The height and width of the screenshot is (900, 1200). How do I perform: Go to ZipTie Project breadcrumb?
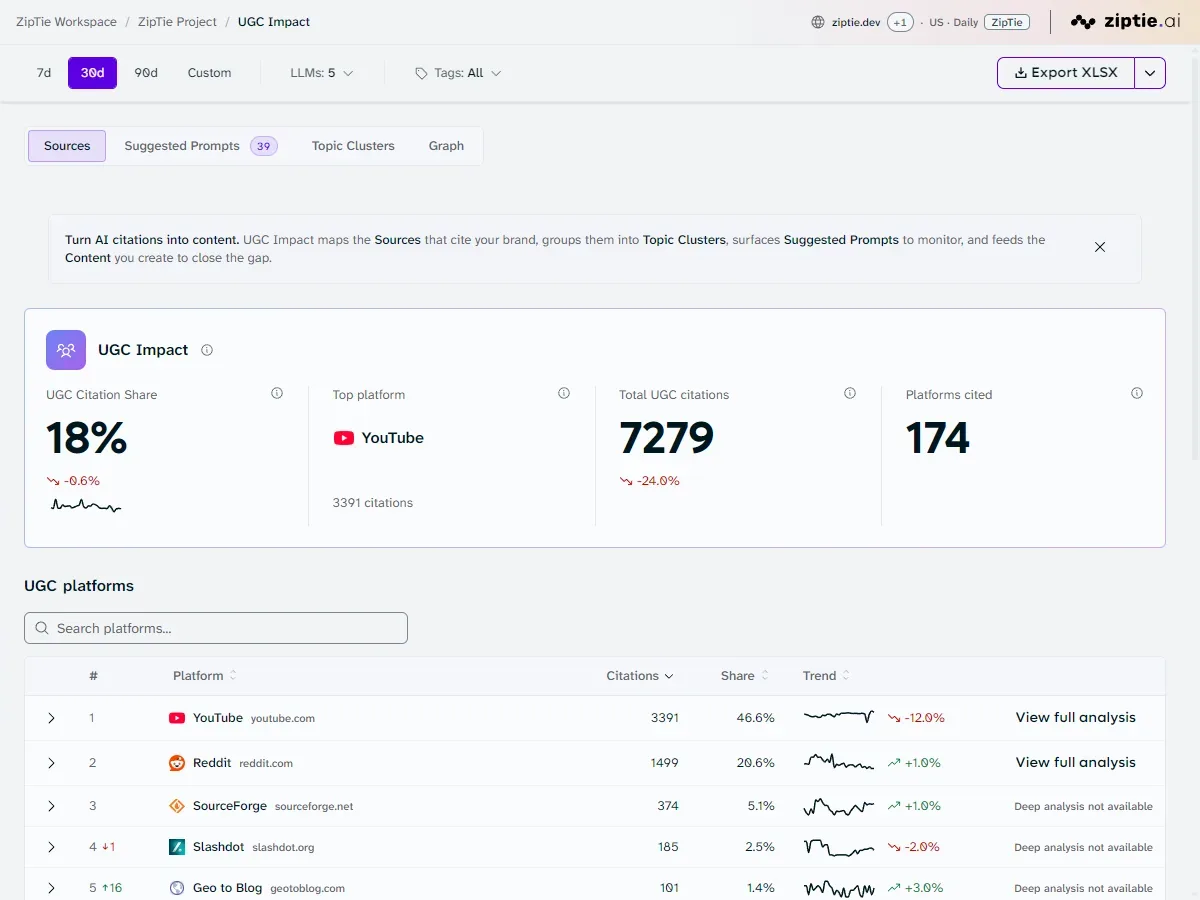177,22
